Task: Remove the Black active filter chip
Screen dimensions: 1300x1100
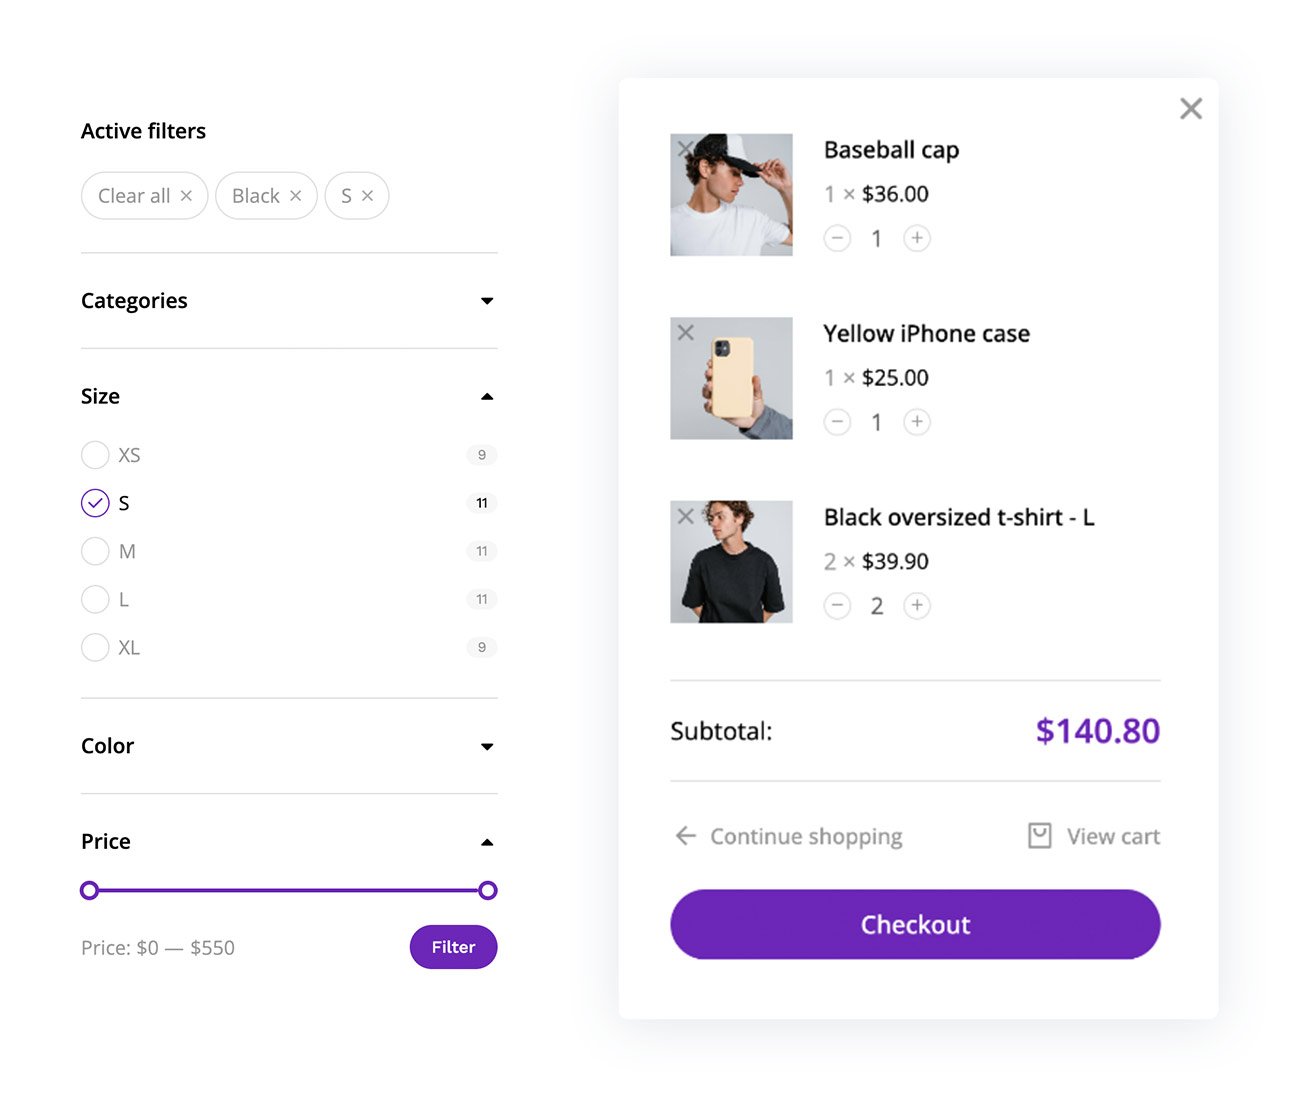Action: point(296,196)
